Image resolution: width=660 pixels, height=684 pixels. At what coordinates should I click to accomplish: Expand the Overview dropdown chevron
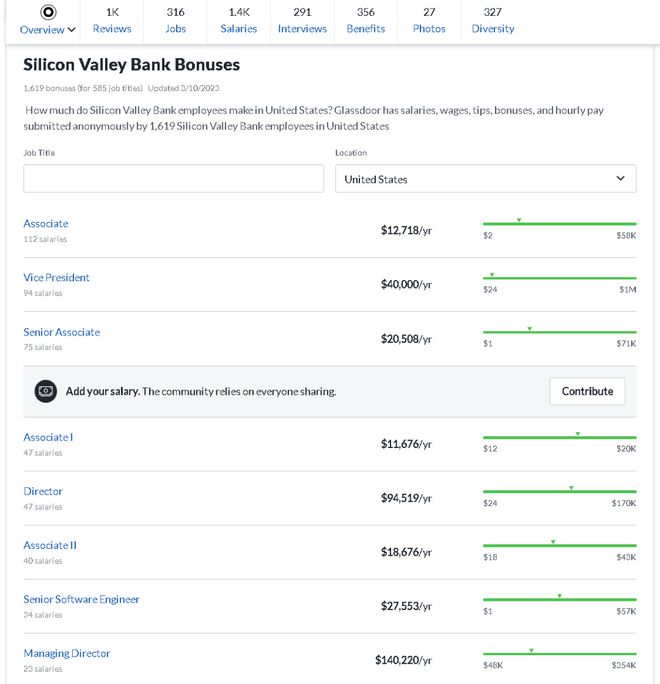click(x=72, y=30)
